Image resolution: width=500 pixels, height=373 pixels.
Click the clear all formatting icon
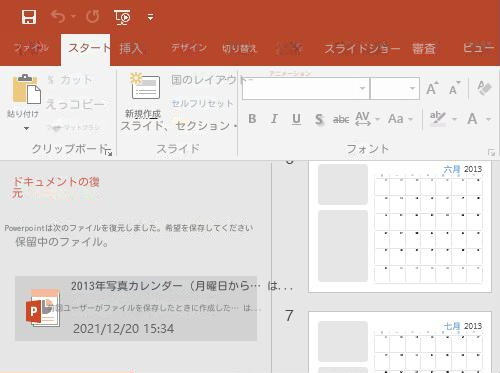pos(484,88)
